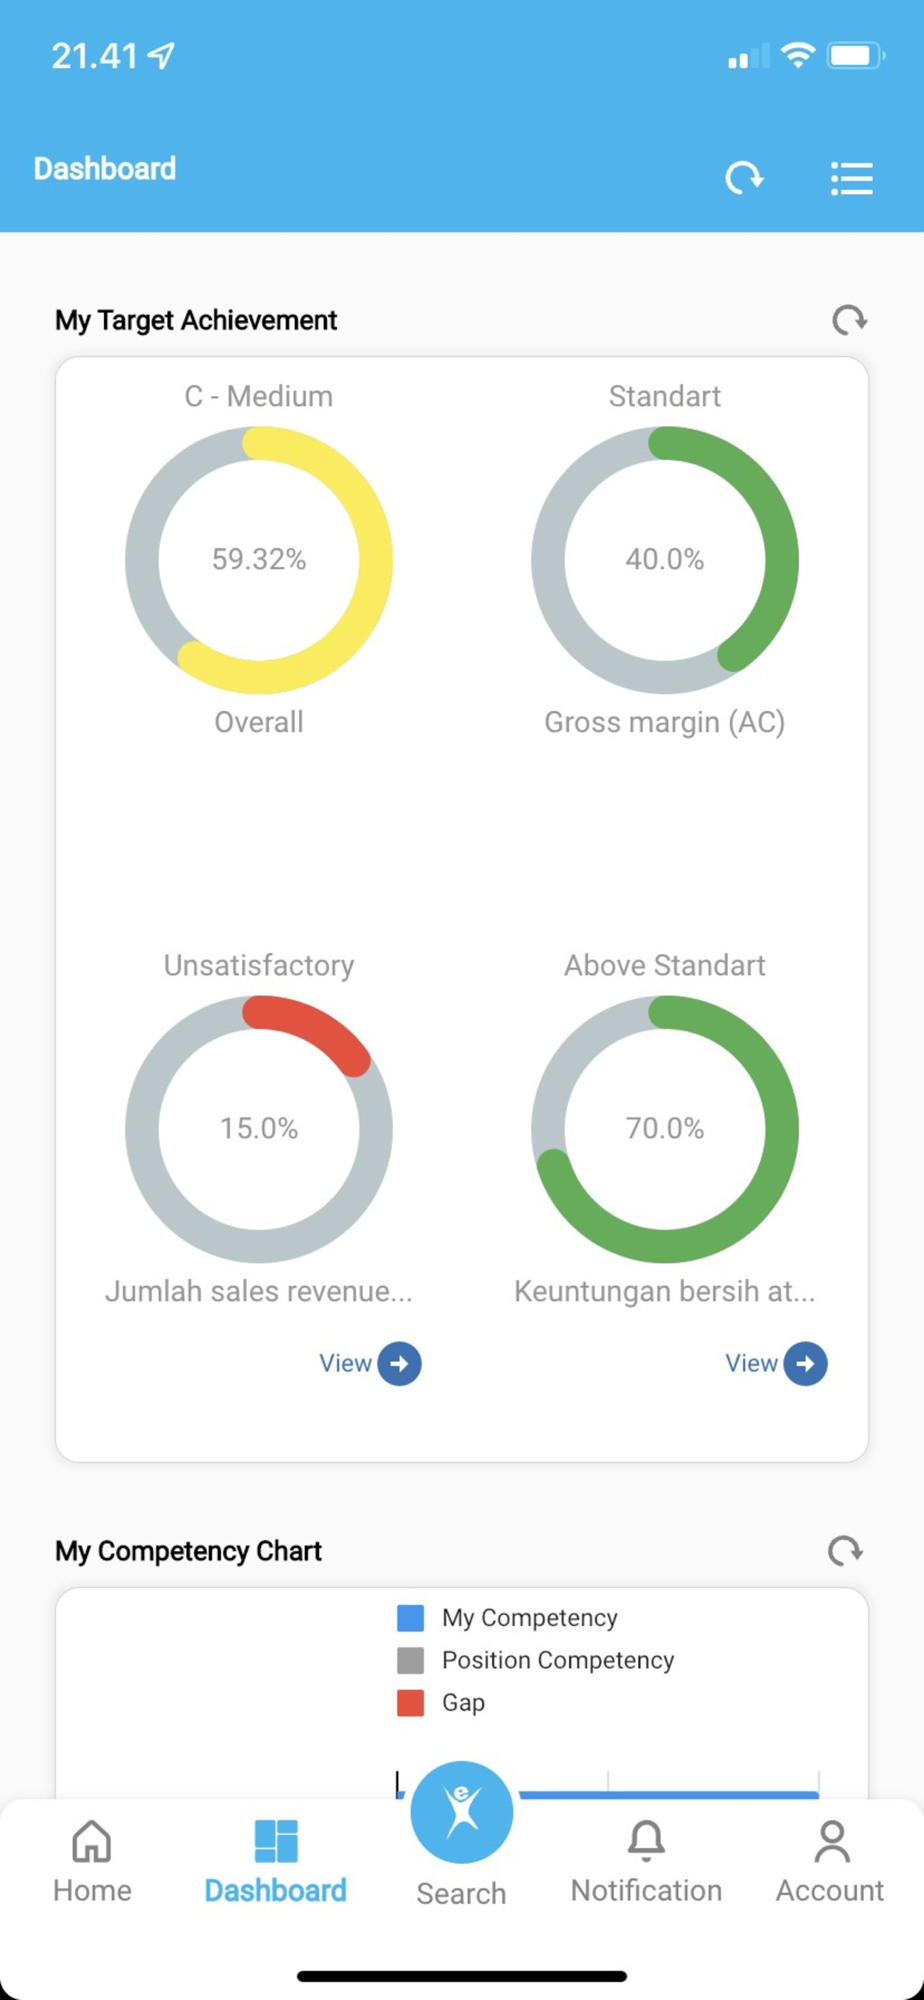Click View under Keuntungan bersih
This screenshot has height=2000, width=924.
(776, 1363)
